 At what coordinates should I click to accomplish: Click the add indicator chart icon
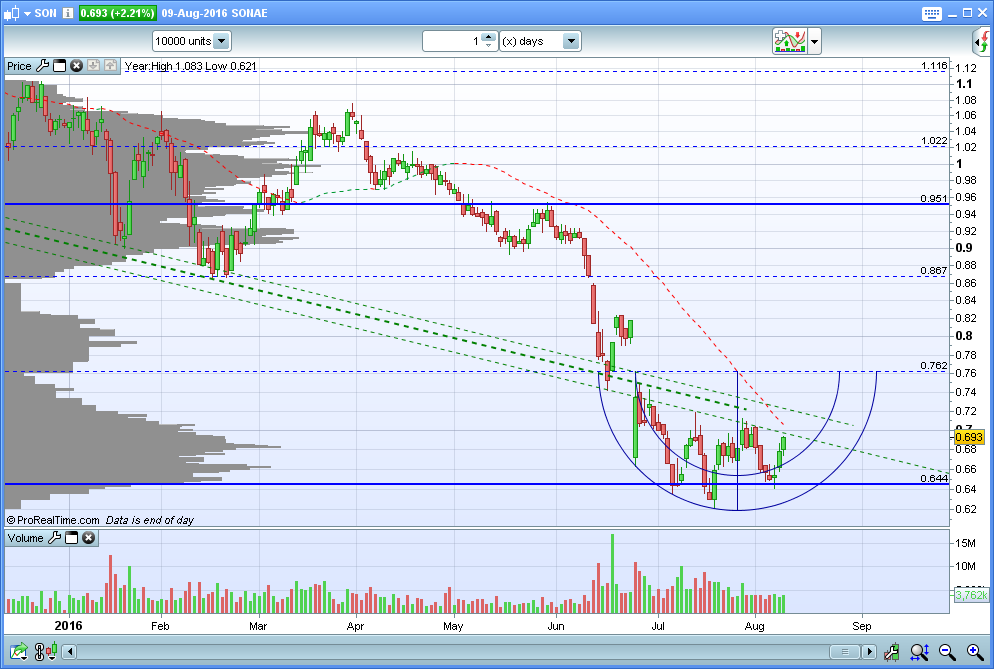click(789, 41)
